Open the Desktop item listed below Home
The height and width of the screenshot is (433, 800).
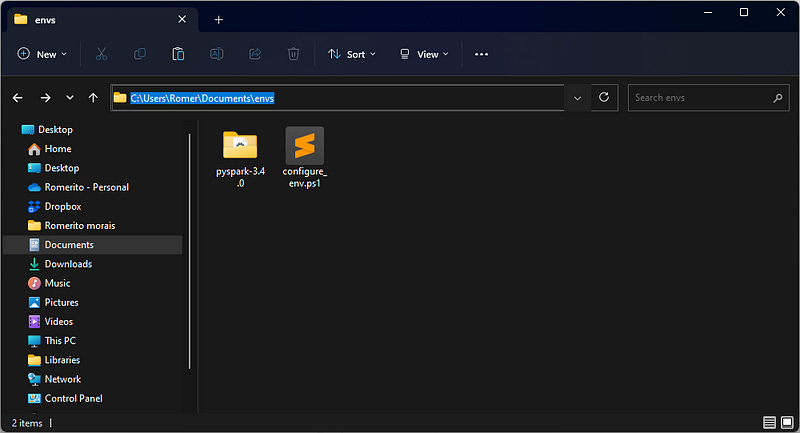point(54,168)
